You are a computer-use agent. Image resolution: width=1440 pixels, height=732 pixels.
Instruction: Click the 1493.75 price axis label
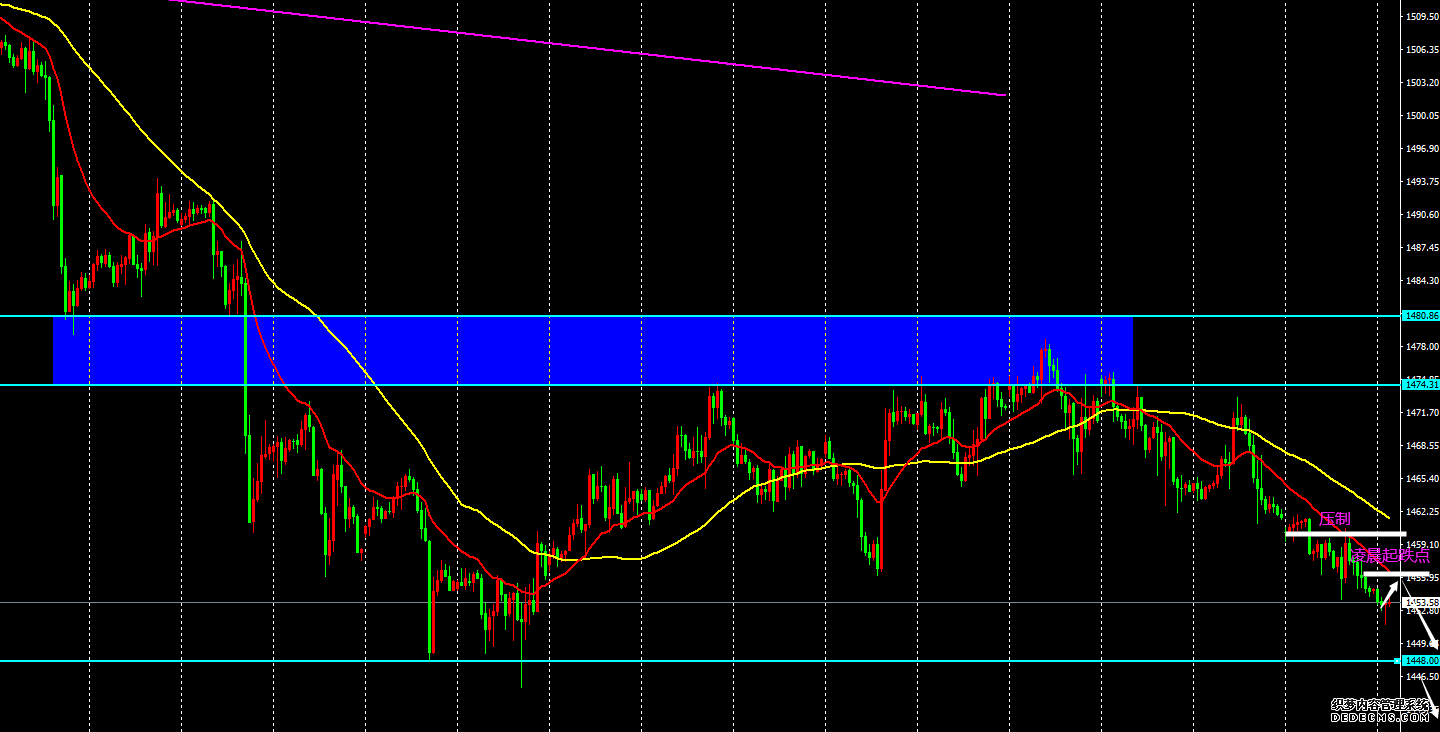point(1421,182)
